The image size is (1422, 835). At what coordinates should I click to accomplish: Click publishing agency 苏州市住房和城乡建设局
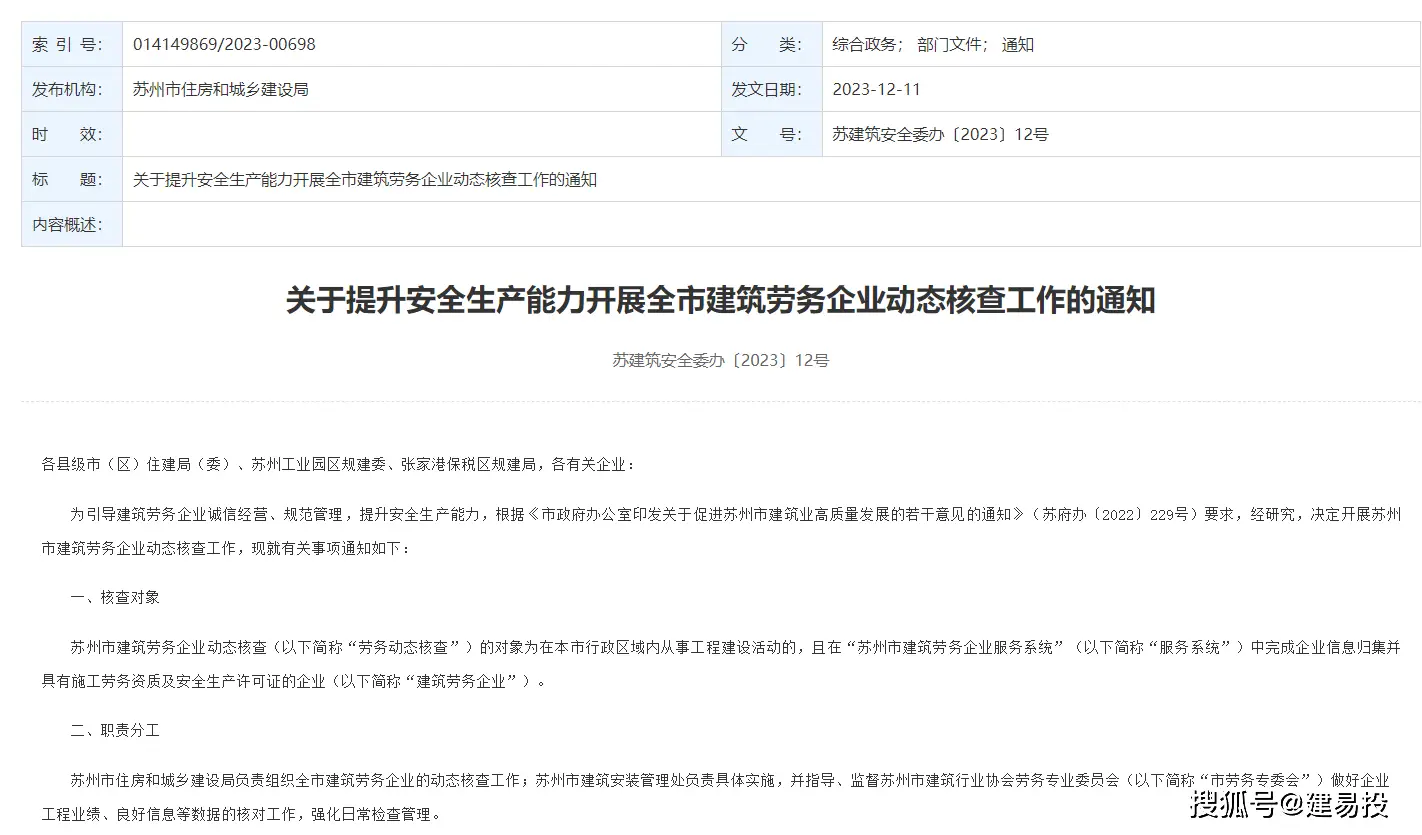pos(220,89)
